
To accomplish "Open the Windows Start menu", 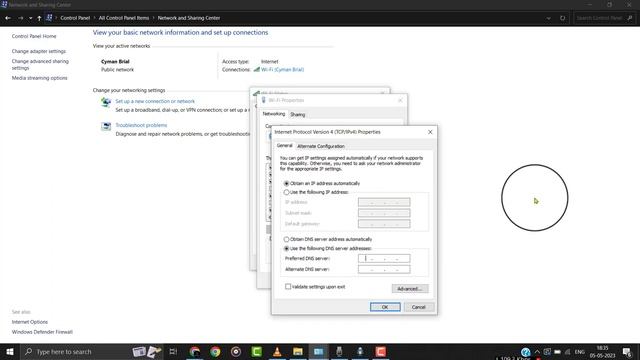I will pos(10,352).
